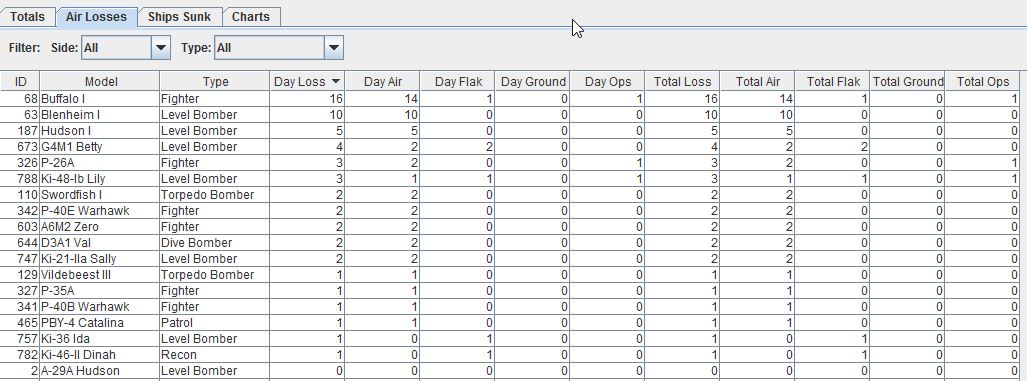This screenshot has width=1027, height=381.
Task: Select the Hudson I model cell
Action: click(x=100, y=131)
